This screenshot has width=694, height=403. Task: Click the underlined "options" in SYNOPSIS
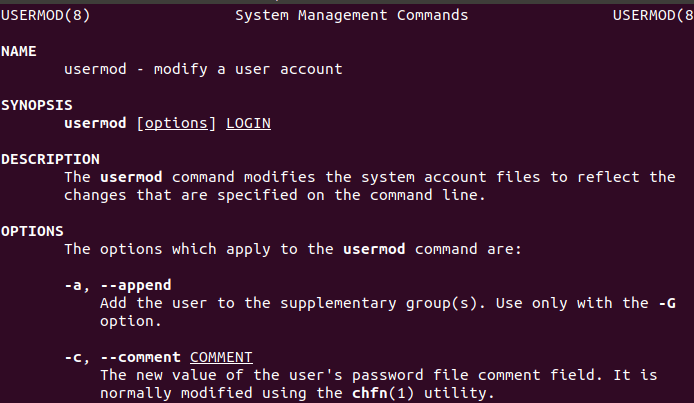coord(176,123)
